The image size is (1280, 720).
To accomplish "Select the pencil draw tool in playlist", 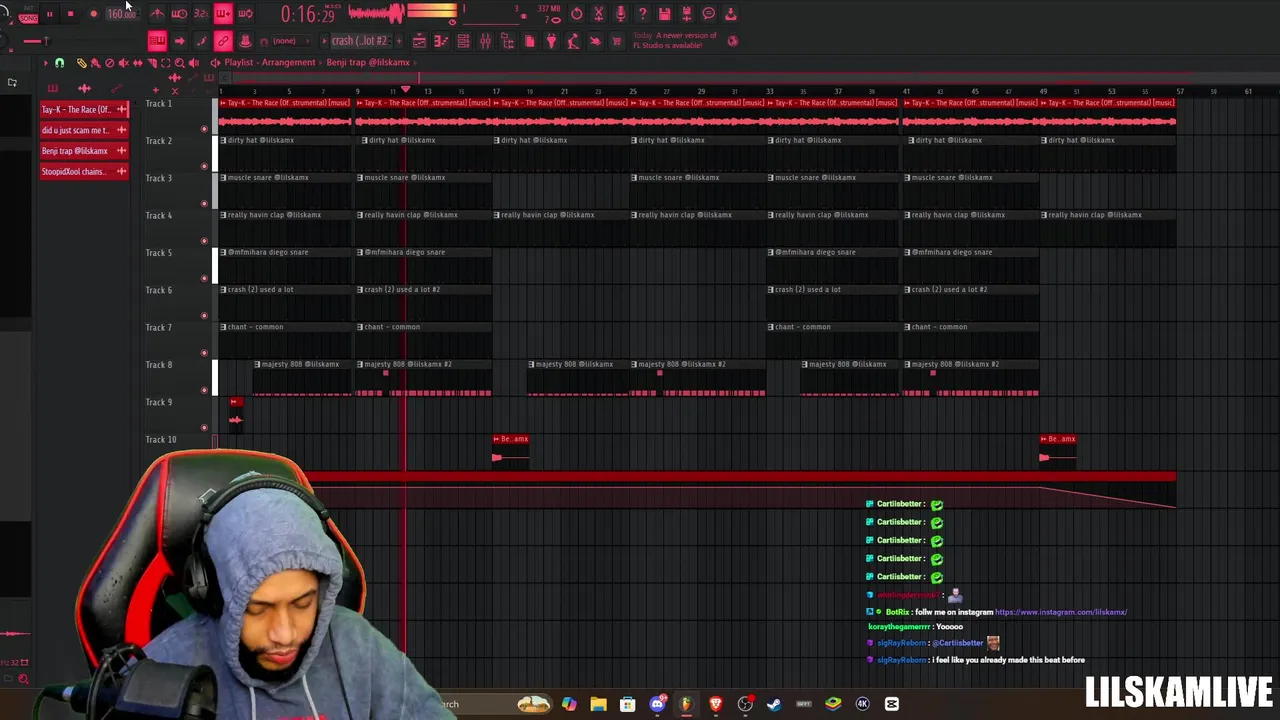I will 82,63.
